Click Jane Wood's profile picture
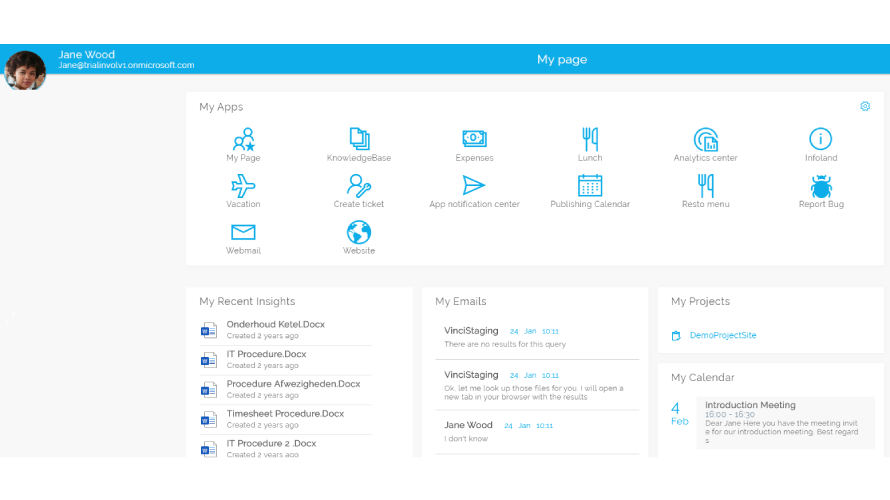Screen dimensions: 890x500 (x=25, y=70)
